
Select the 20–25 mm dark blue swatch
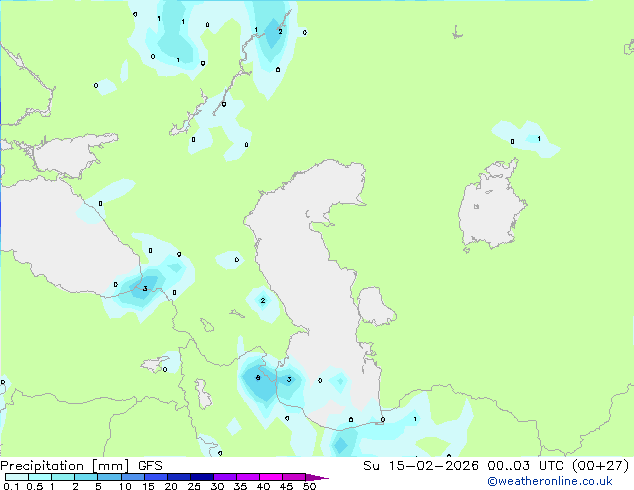point(178,477)
